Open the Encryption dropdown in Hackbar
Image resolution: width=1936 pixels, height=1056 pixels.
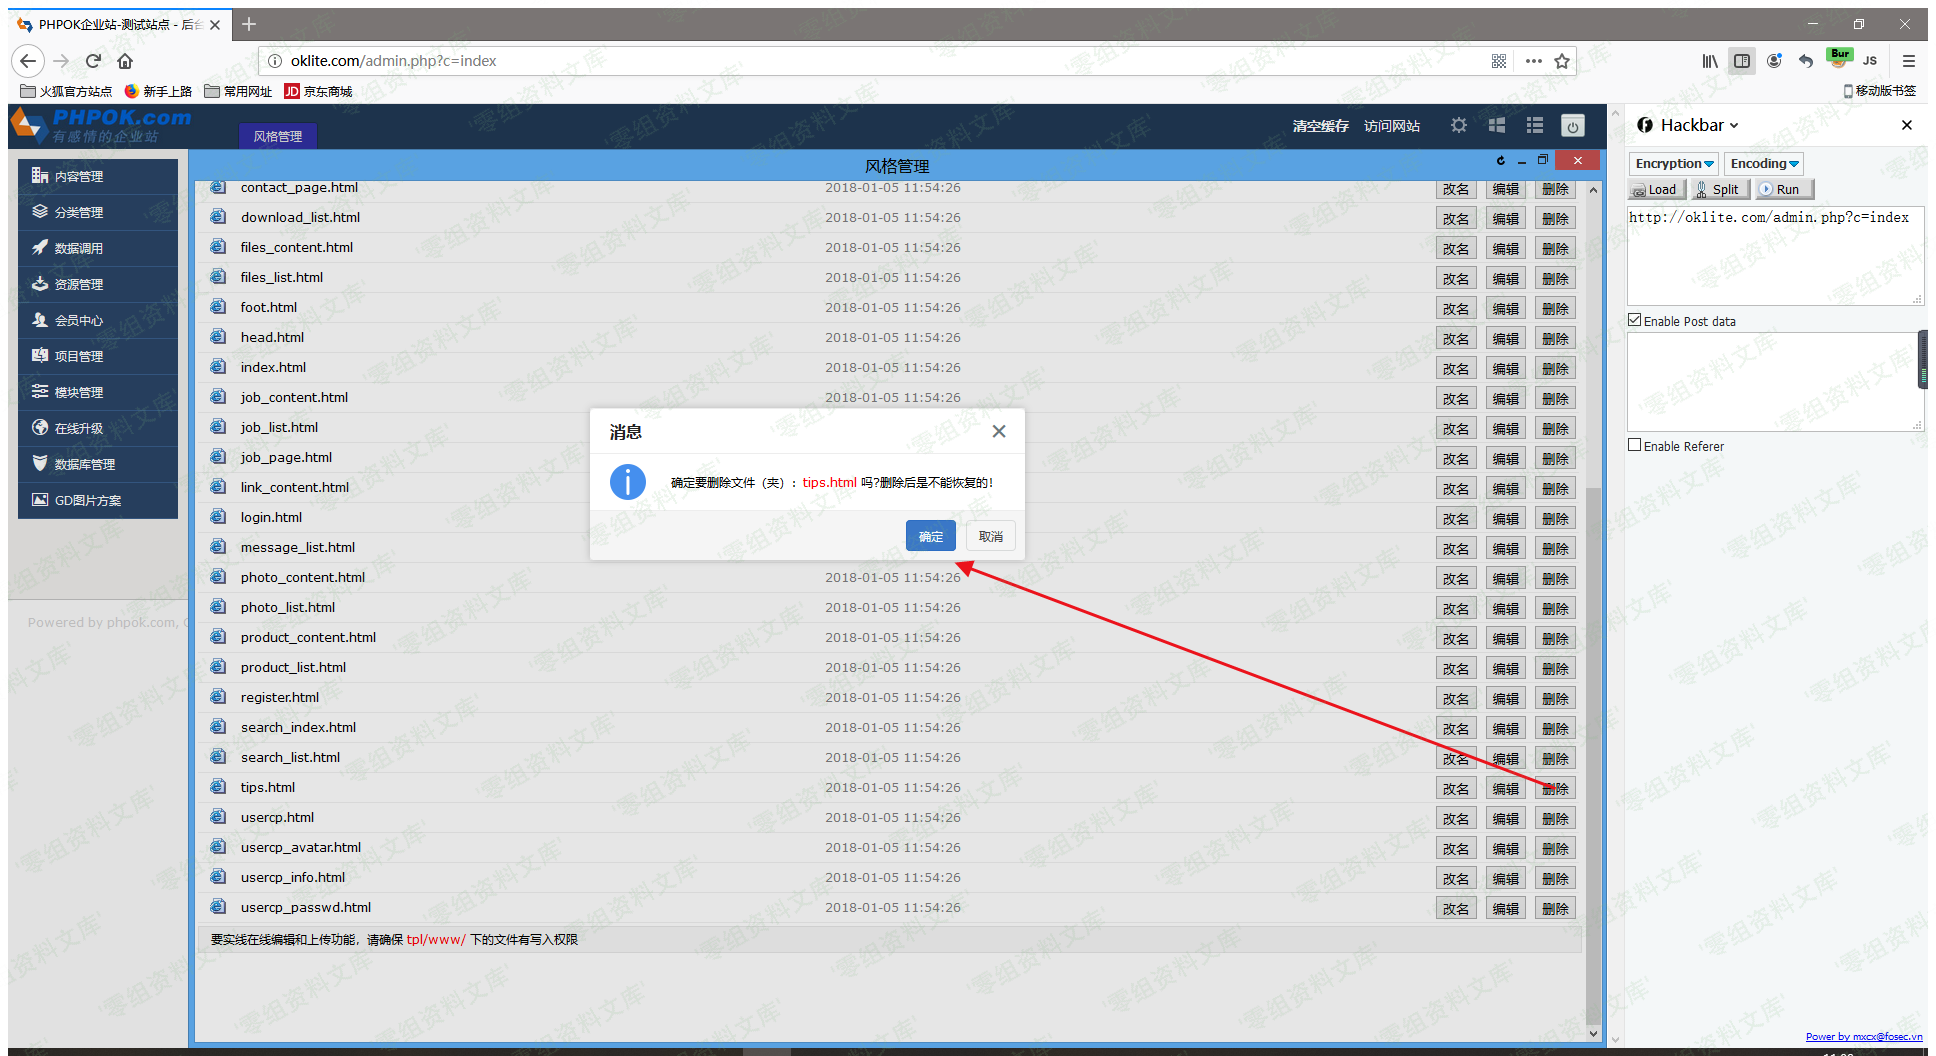click(x=1674, y=163)
